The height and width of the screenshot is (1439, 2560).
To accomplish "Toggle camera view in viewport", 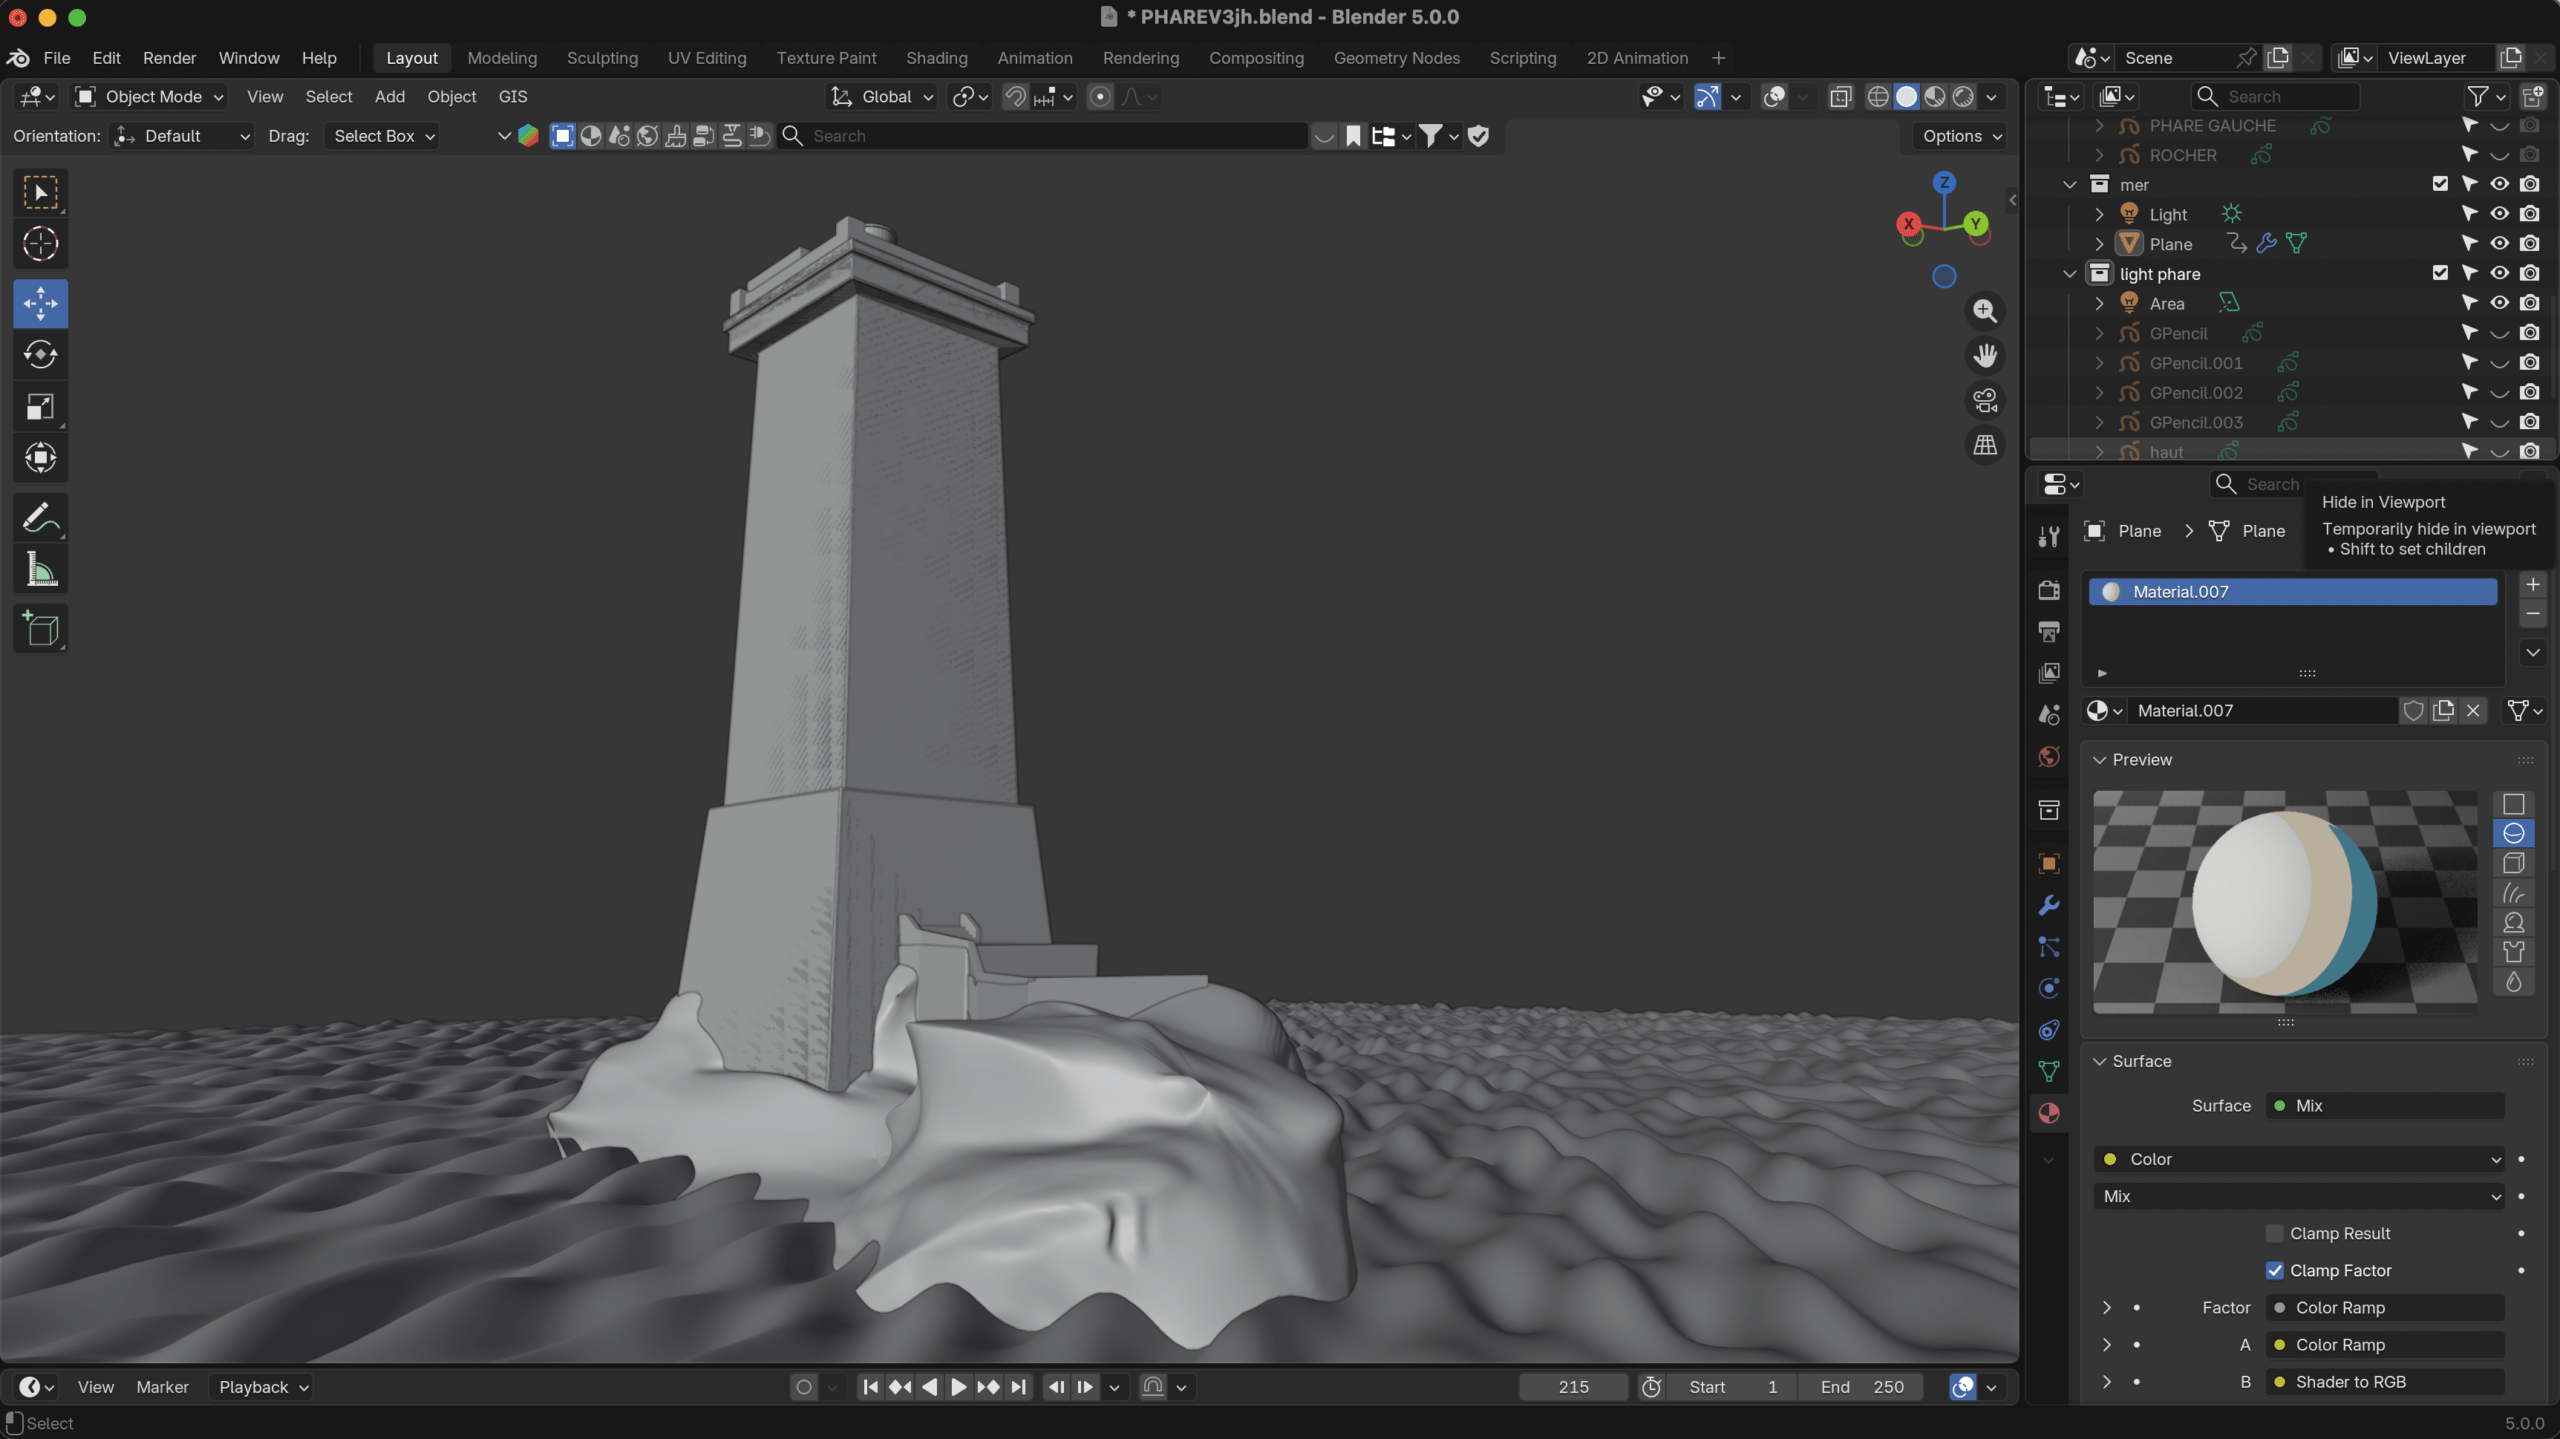I will pyautogui.click(x=1985, y=400).
